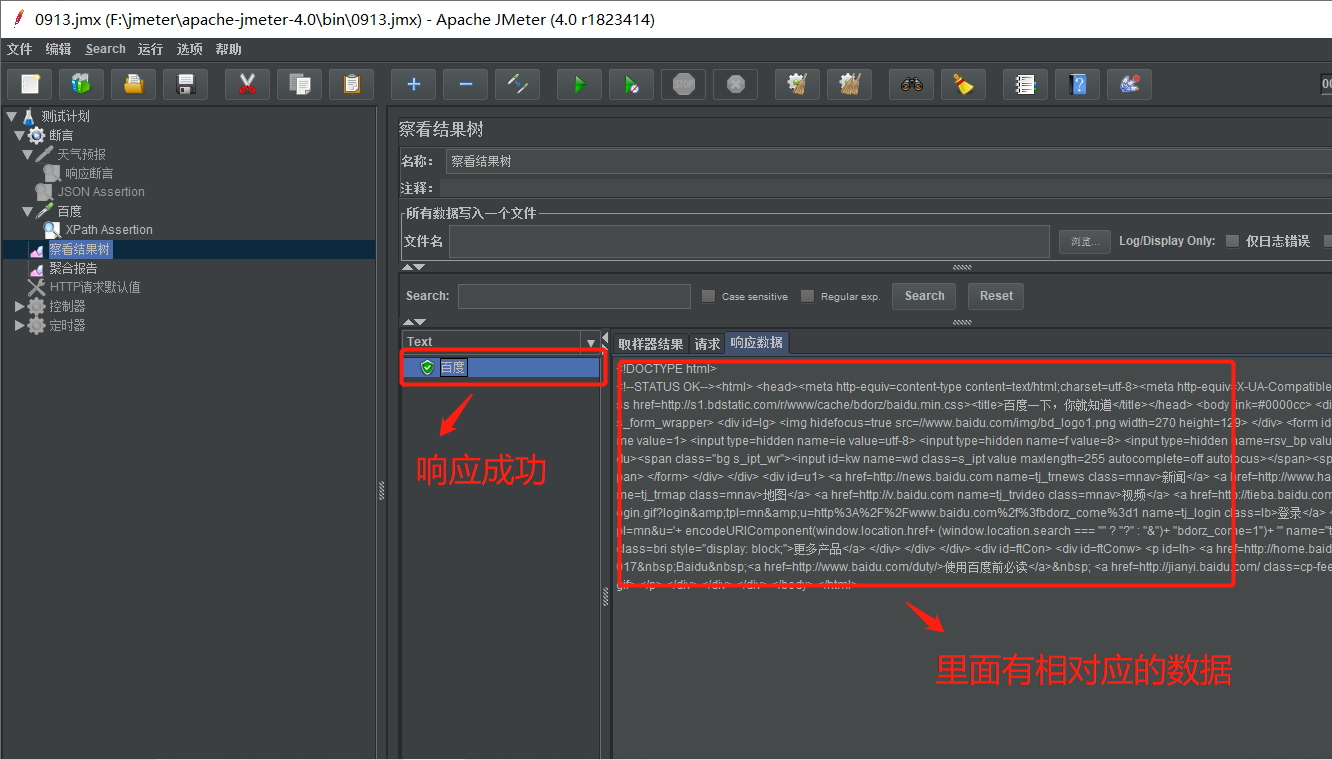Click the New test plan toolbar icon
This screenshot has width=1332, height=760.
point(30,84)
